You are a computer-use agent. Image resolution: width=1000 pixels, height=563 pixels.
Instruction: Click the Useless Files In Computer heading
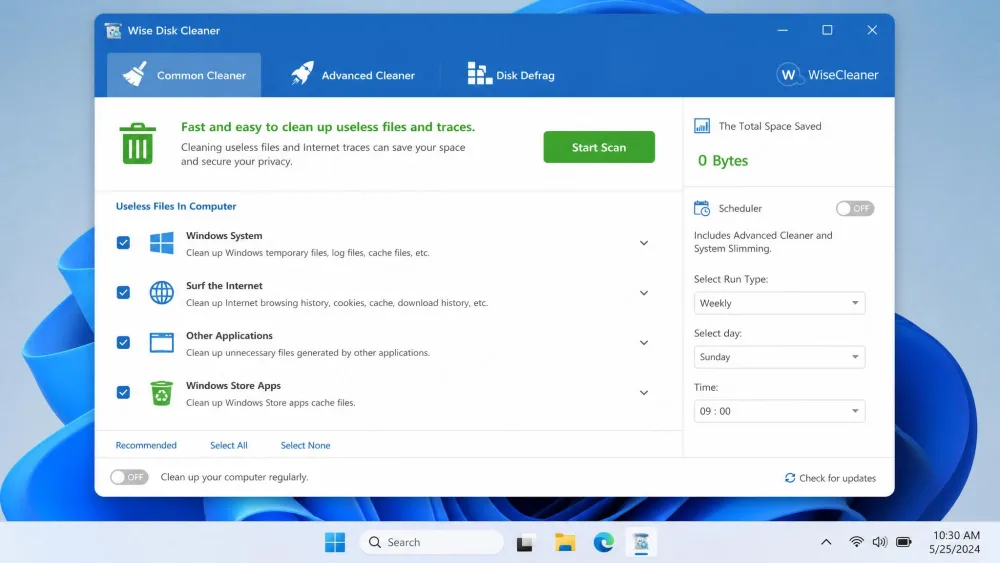pyautogui.click(x=176, y=206)
